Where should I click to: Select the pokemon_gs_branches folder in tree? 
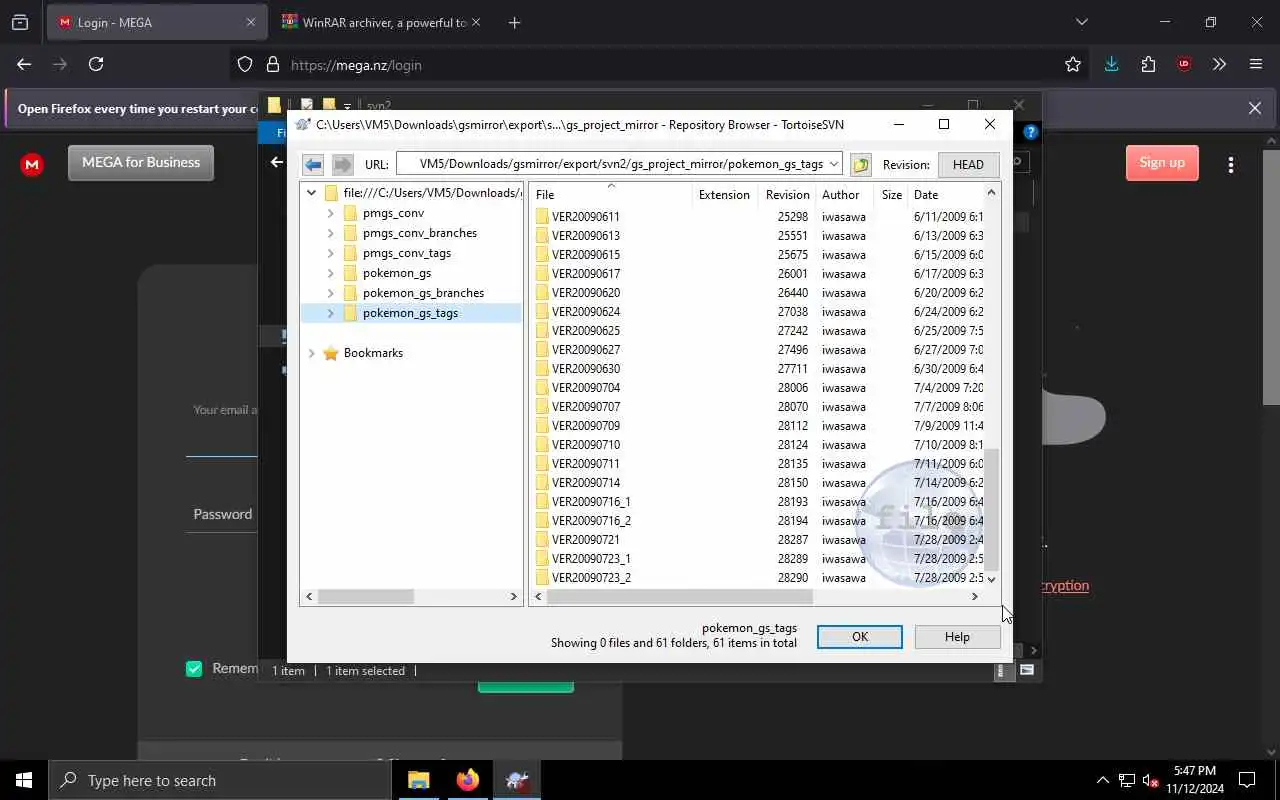pos(423,293)
